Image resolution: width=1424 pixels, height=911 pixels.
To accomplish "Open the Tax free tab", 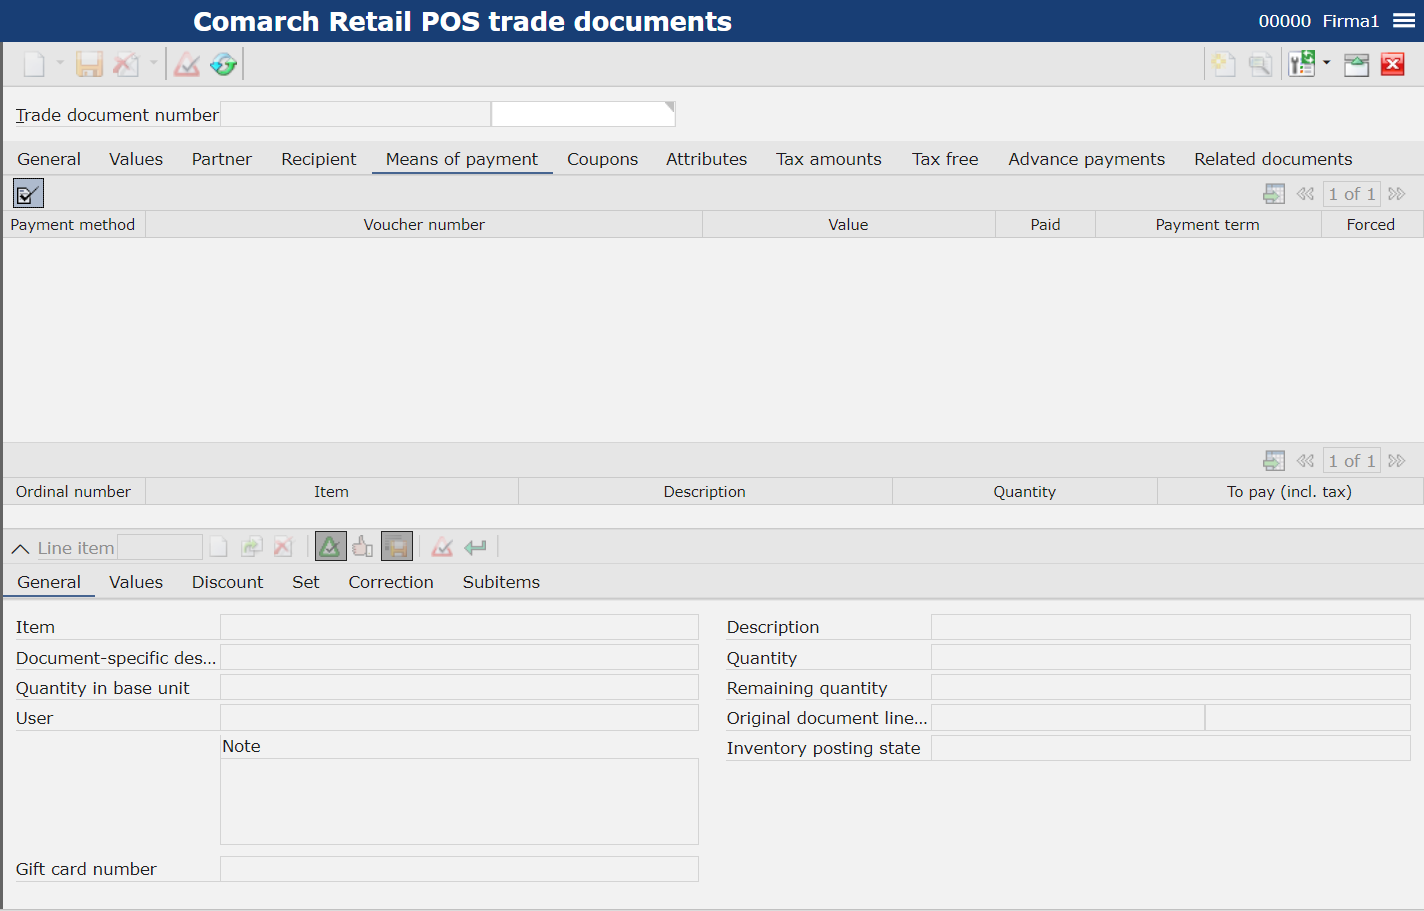I will click(945, 159).
